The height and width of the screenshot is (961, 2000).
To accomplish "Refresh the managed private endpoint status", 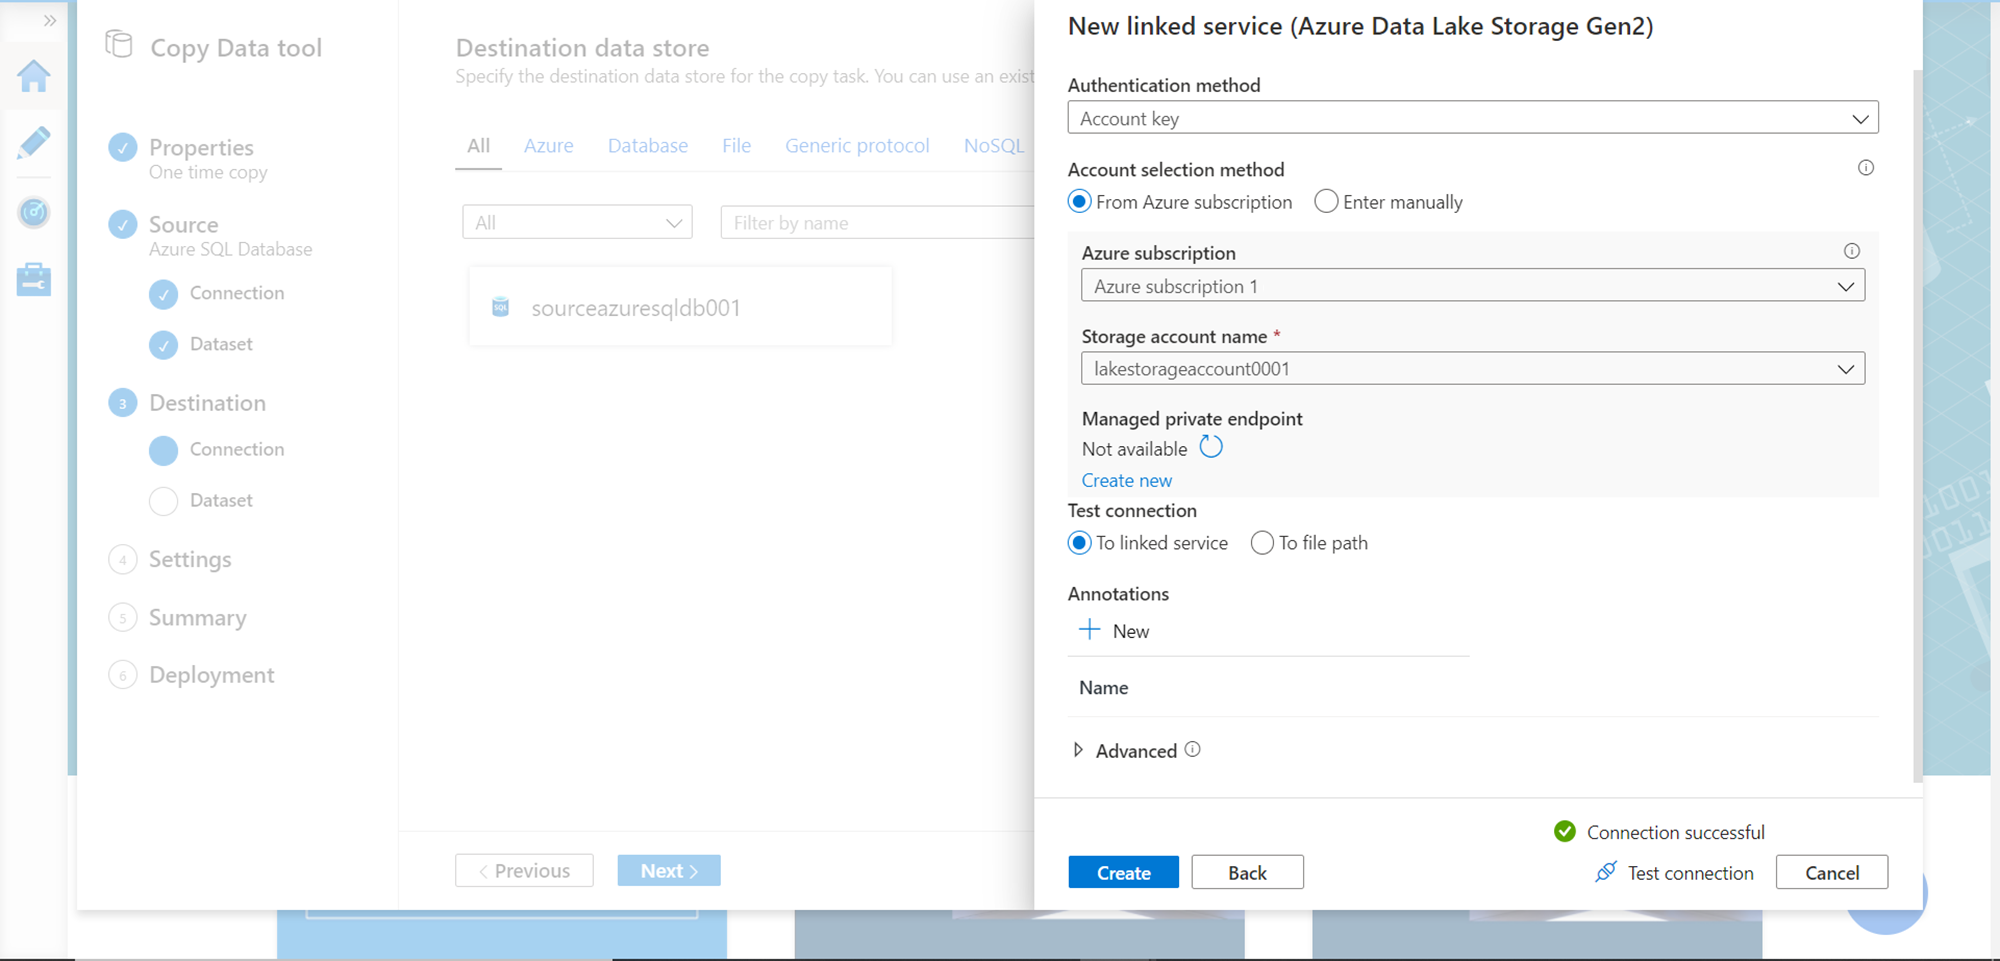I will (x=1211, y=447).
